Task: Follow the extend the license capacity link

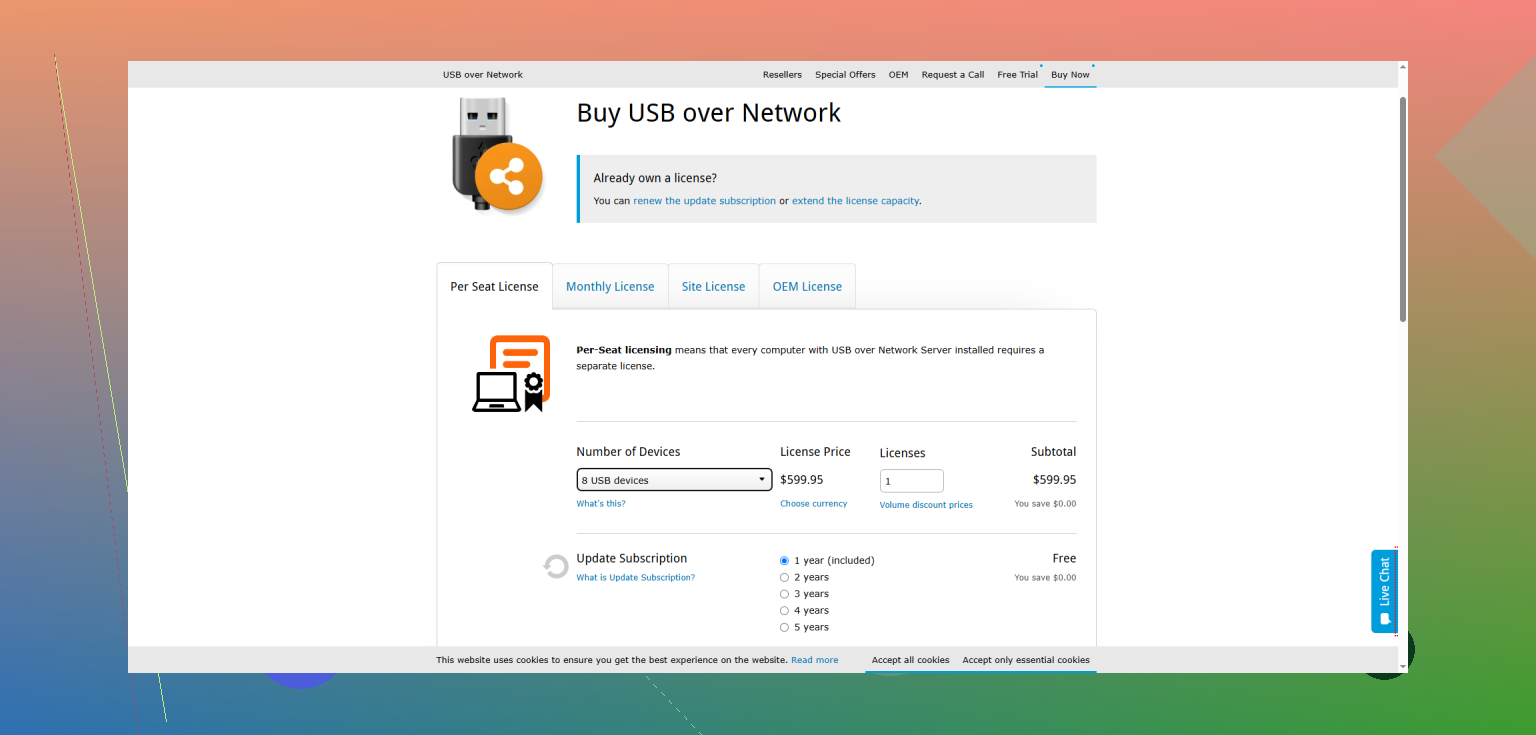Action: pyautogui.click(x=855, y=201)
